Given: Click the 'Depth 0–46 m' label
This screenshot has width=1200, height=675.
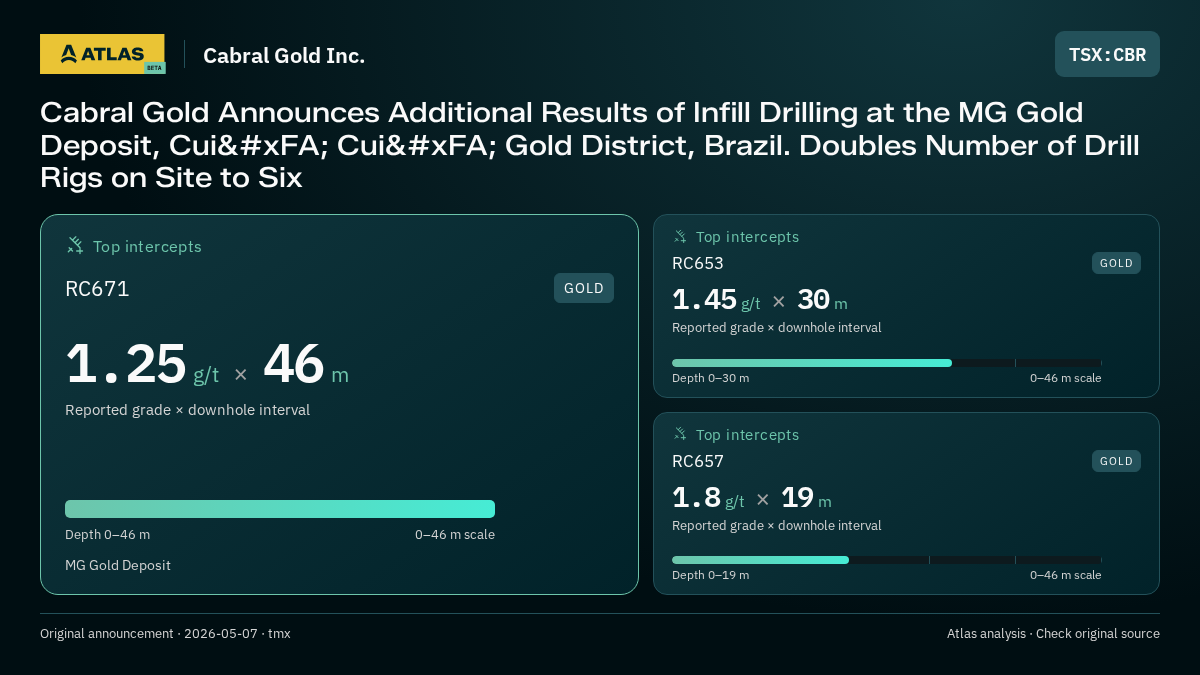Looking at the screenshot, I should click(108, 534).
